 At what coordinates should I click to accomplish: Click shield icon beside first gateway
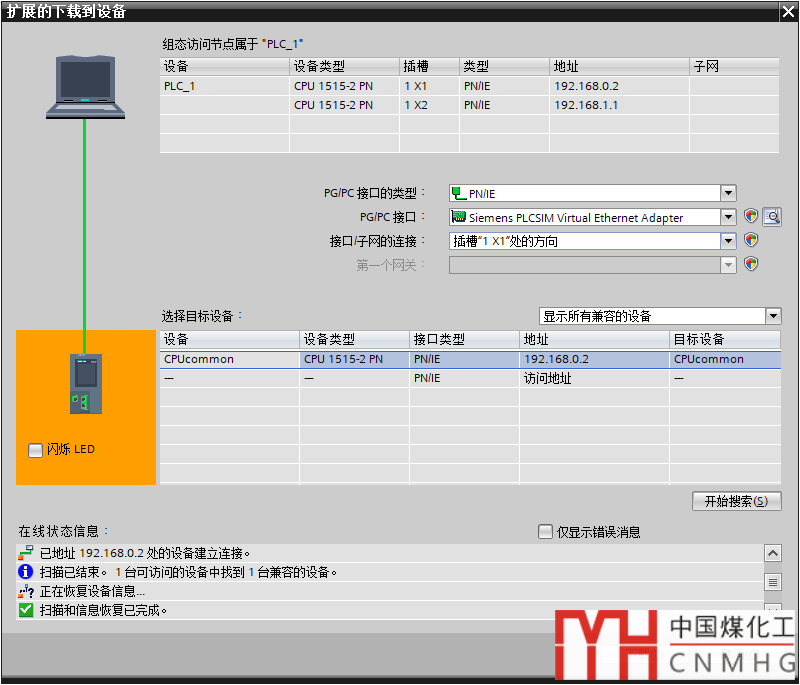pyautogui.click(x=751, y=264)
